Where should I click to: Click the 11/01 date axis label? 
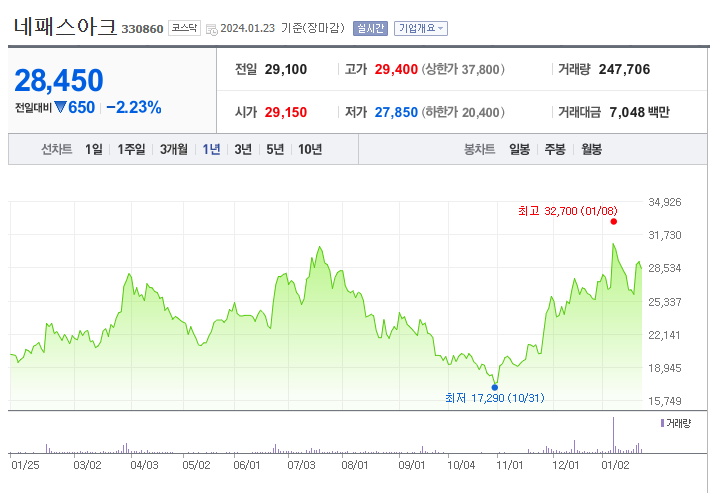tap(509, 465)
